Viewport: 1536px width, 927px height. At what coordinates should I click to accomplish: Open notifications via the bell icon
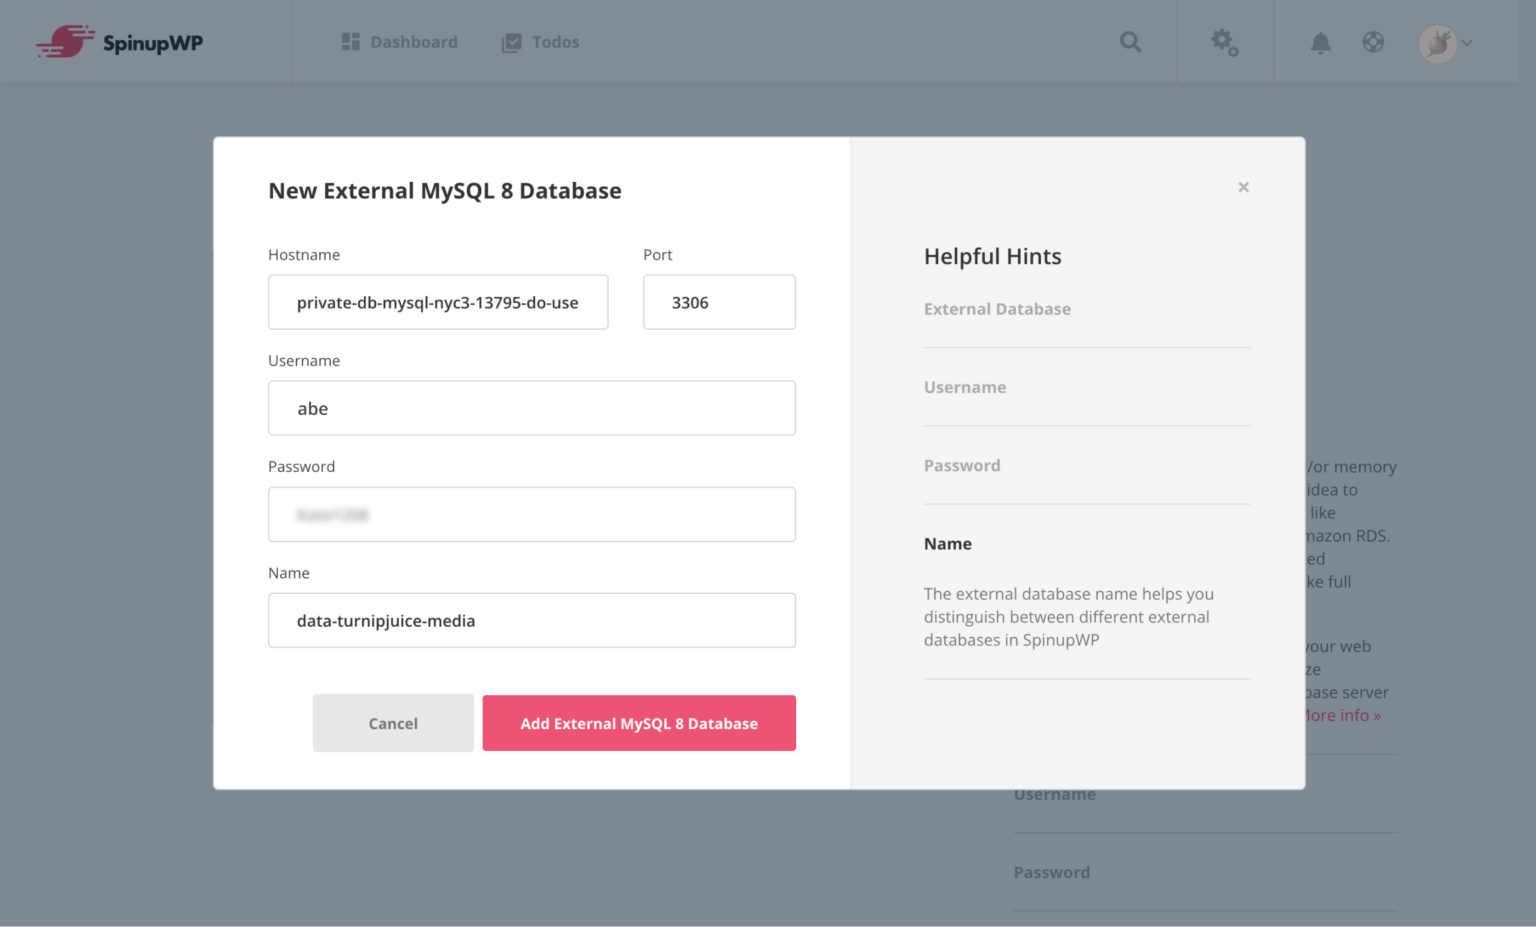1320,43
